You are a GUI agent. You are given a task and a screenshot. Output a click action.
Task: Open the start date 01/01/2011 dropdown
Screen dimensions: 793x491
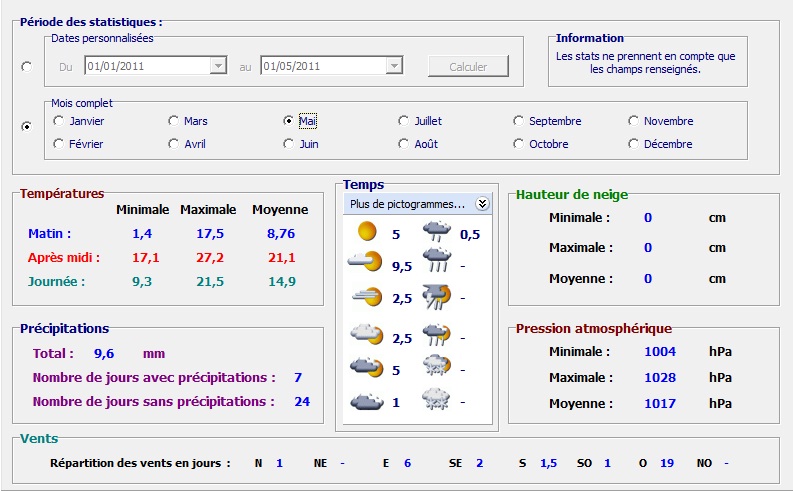(x=218, y=66)
